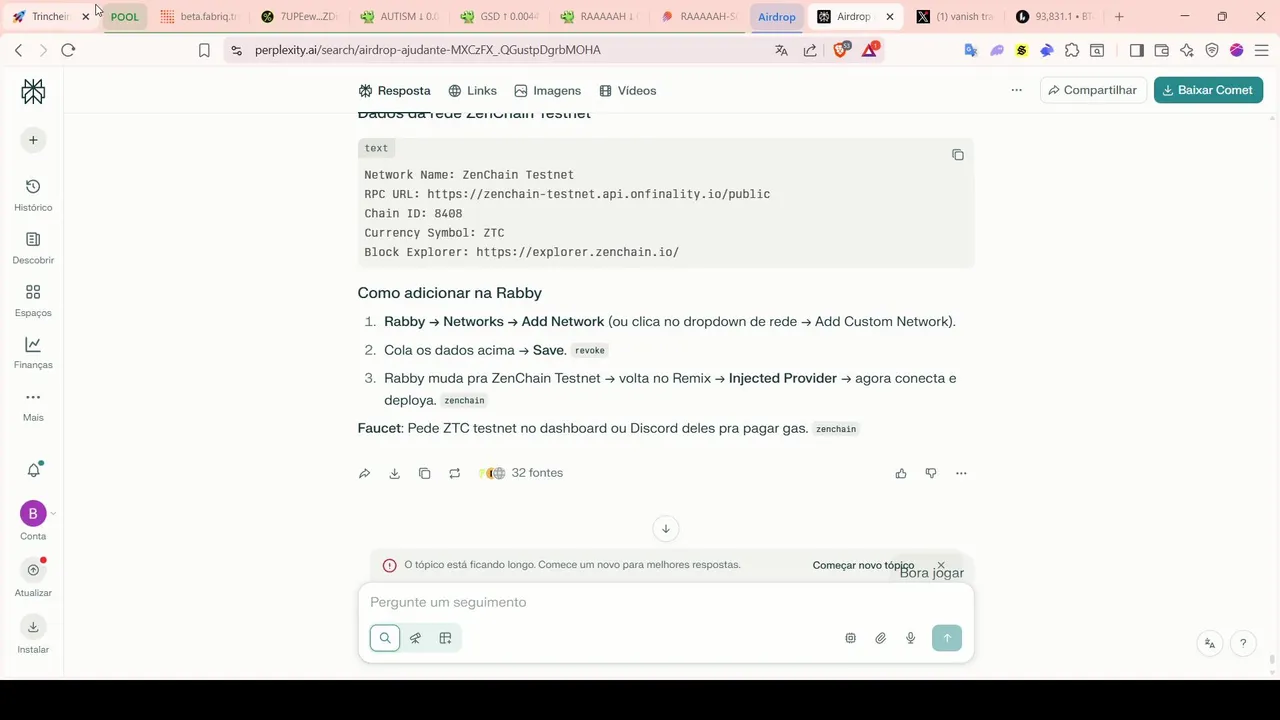Screen dimensions: 1280x720
Task: Bookmark this page
Action: coord(204,50)
